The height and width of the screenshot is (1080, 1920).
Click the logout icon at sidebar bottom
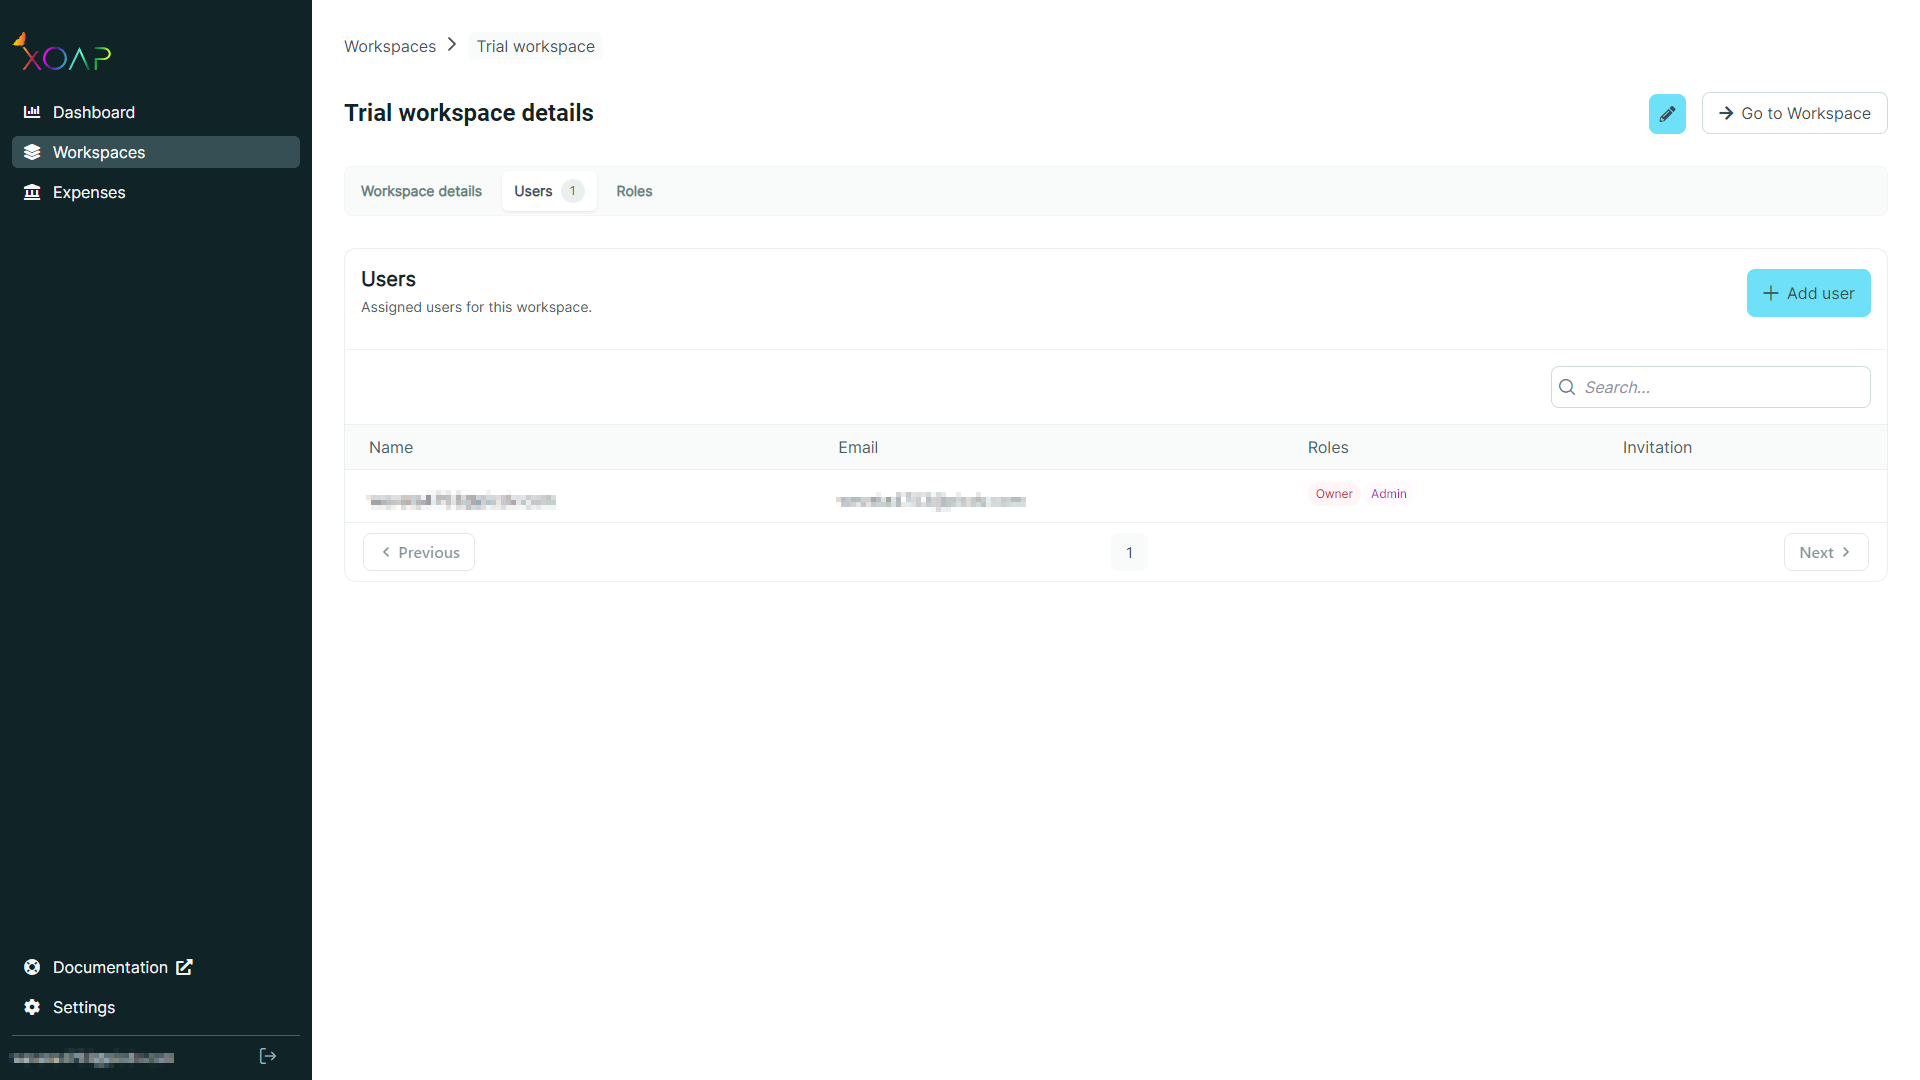267,1056
